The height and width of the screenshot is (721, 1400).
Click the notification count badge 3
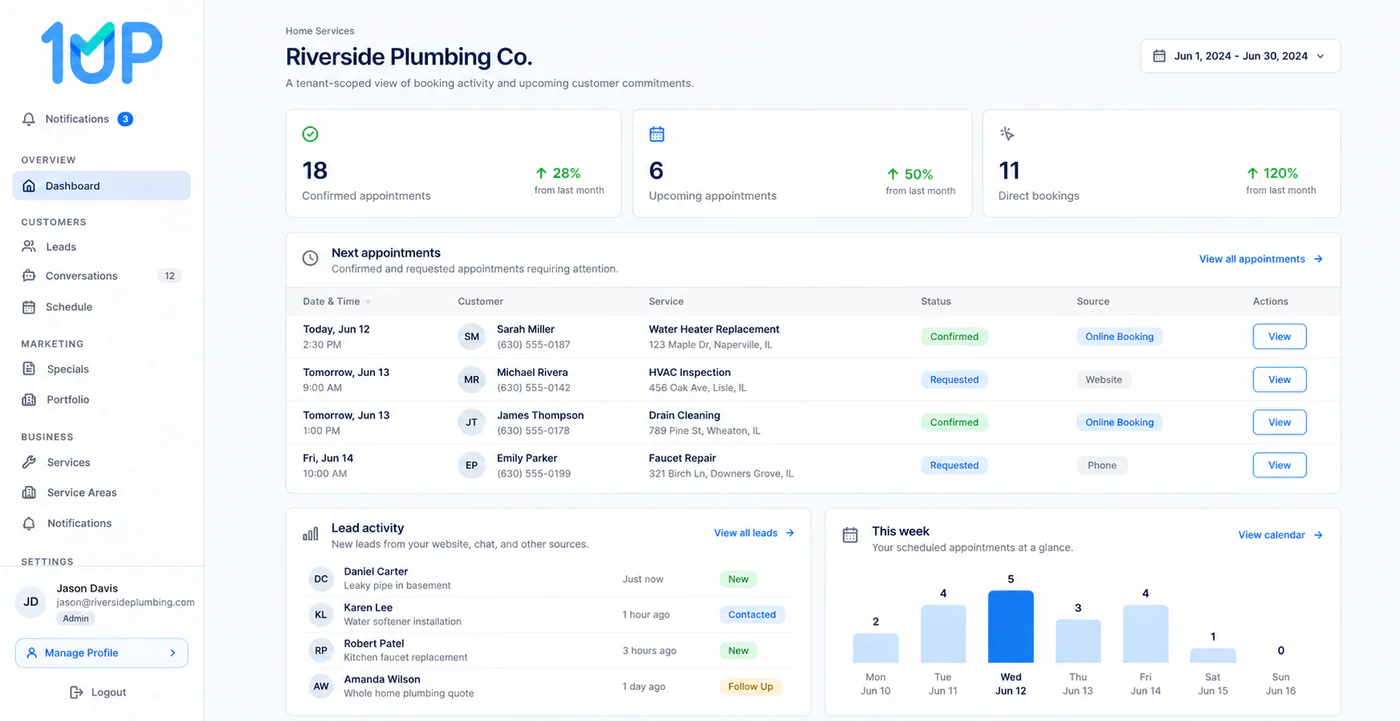(x=125, y=119)
